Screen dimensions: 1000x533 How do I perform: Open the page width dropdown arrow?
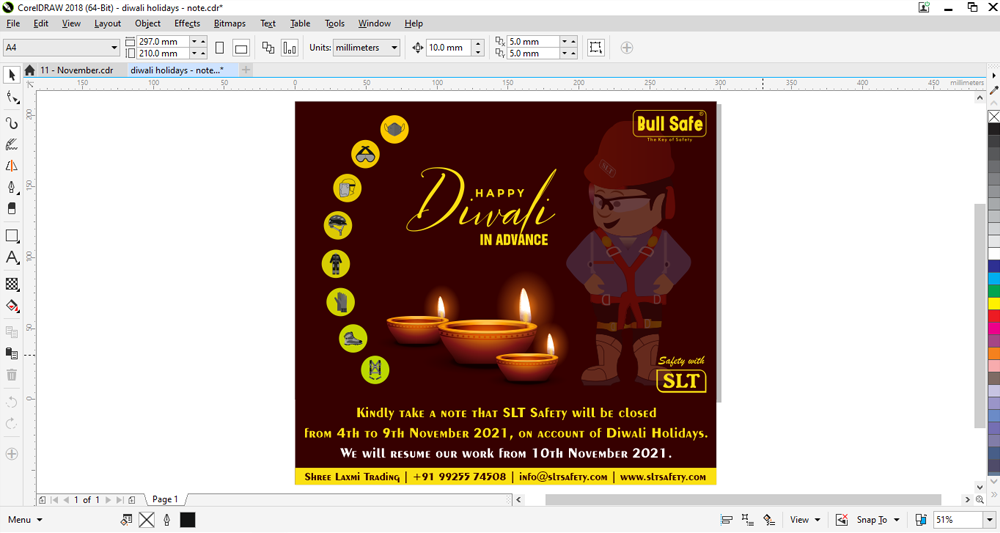point(194,41)
